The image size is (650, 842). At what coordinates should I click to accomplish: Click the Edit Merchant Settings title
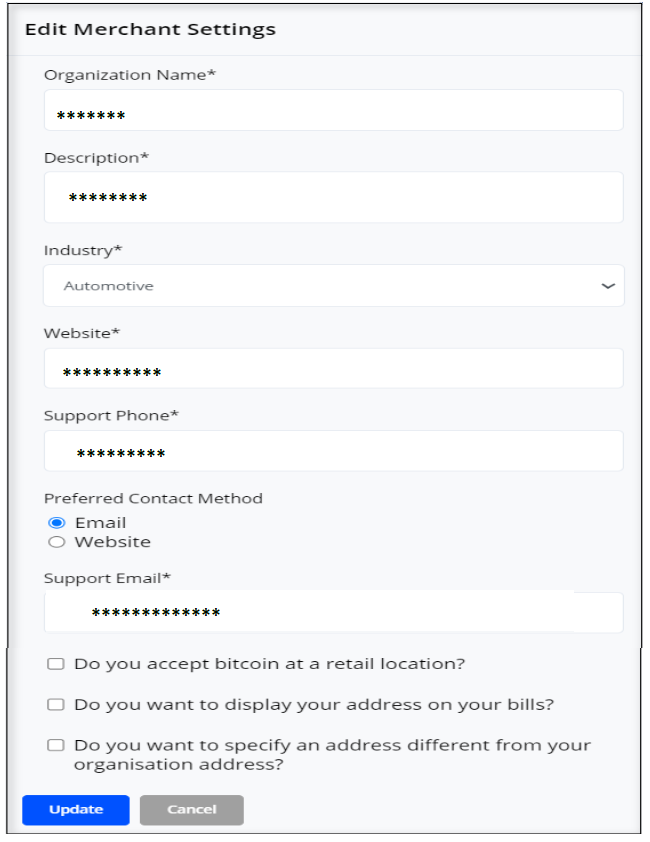[x=148, y=29]
